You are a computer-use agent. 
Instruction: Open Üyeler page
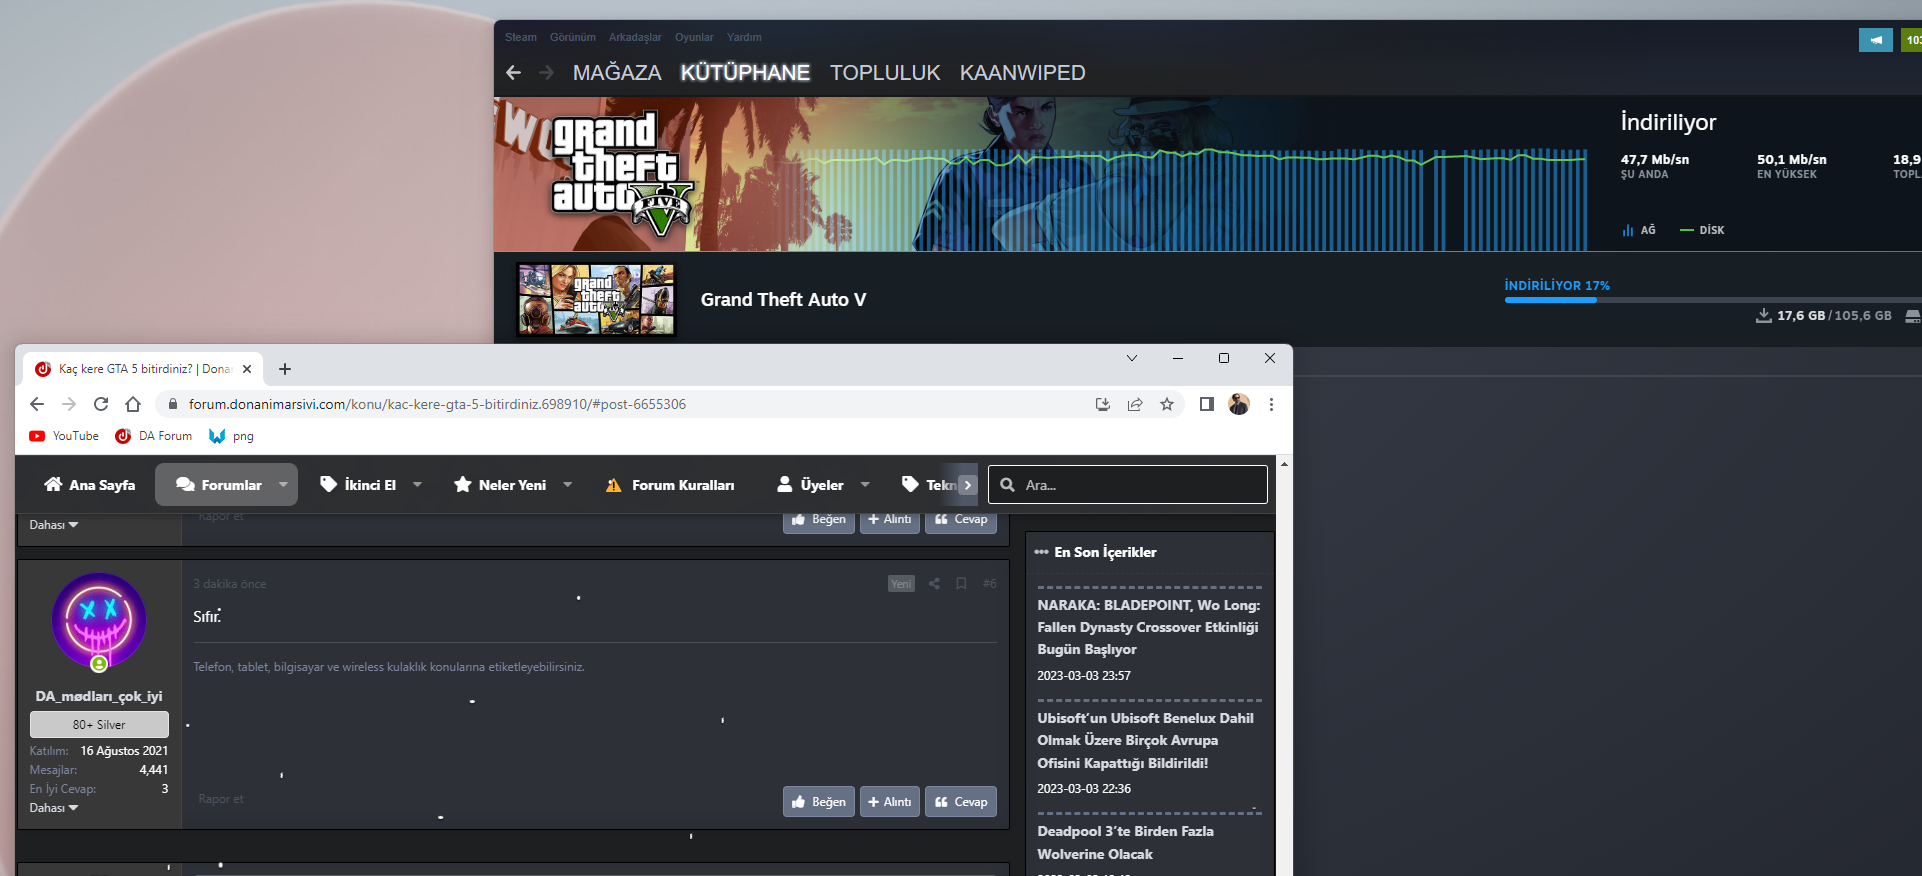(x=811, y=485)
